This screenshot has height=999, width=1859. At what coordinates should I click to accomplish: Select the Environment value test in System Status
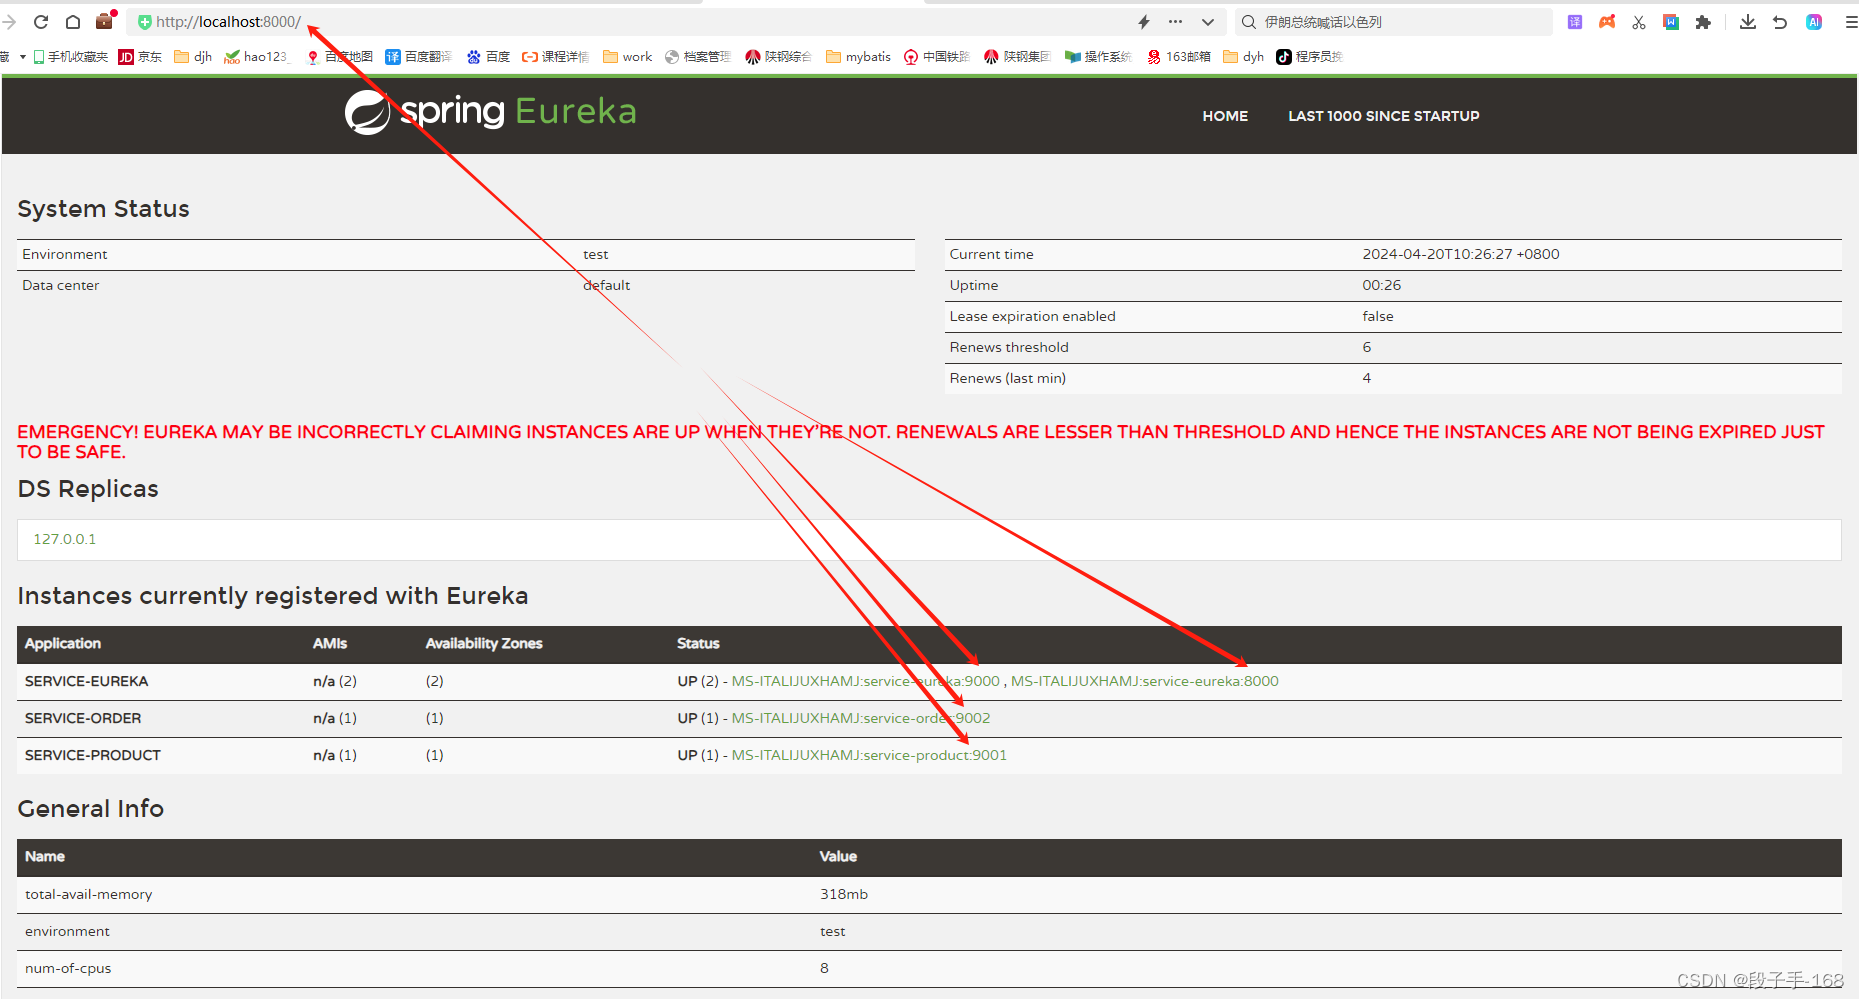tap(596, 254)
